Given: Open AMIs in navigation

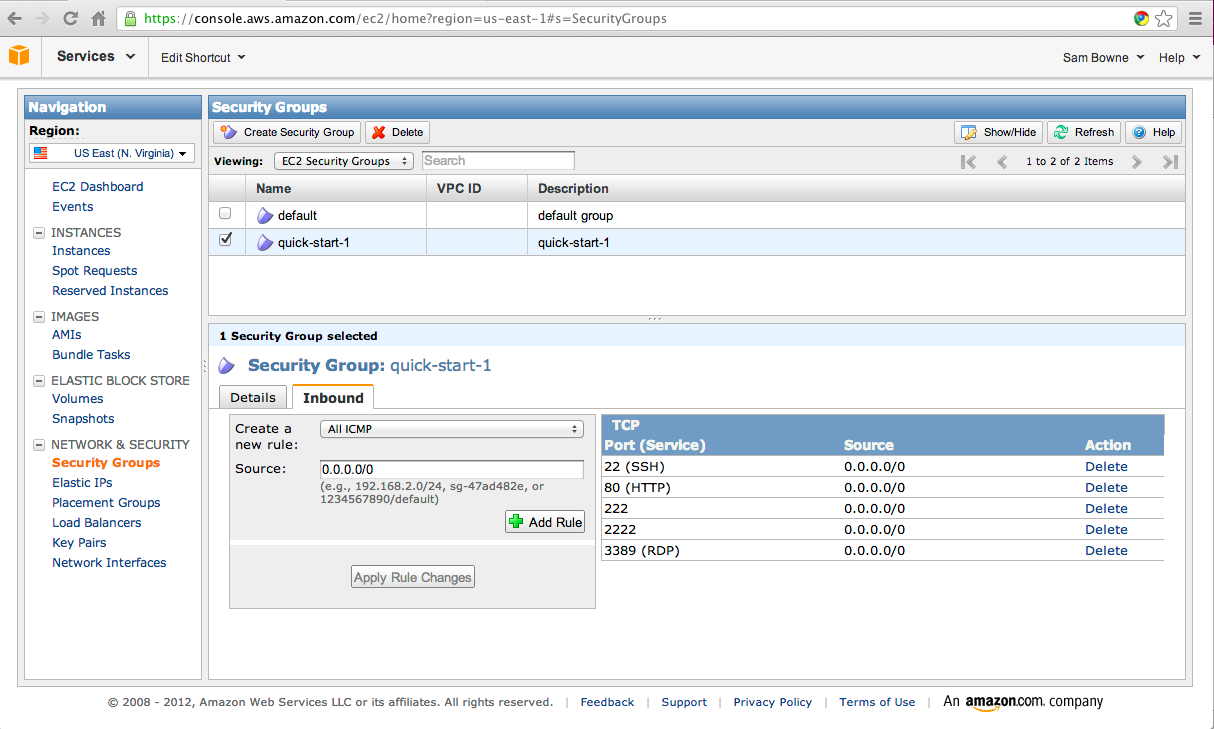Looking at the screenshot, I should pos(66,335).
